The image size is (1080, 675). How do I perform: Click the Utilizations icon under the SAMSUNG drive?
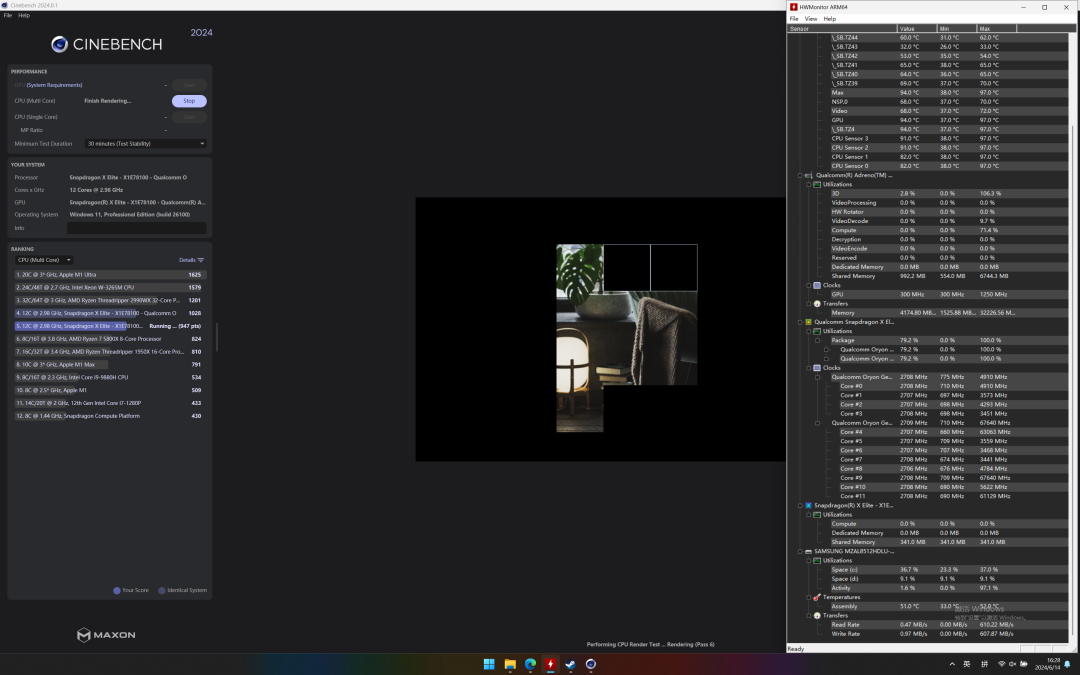[817, 561]
